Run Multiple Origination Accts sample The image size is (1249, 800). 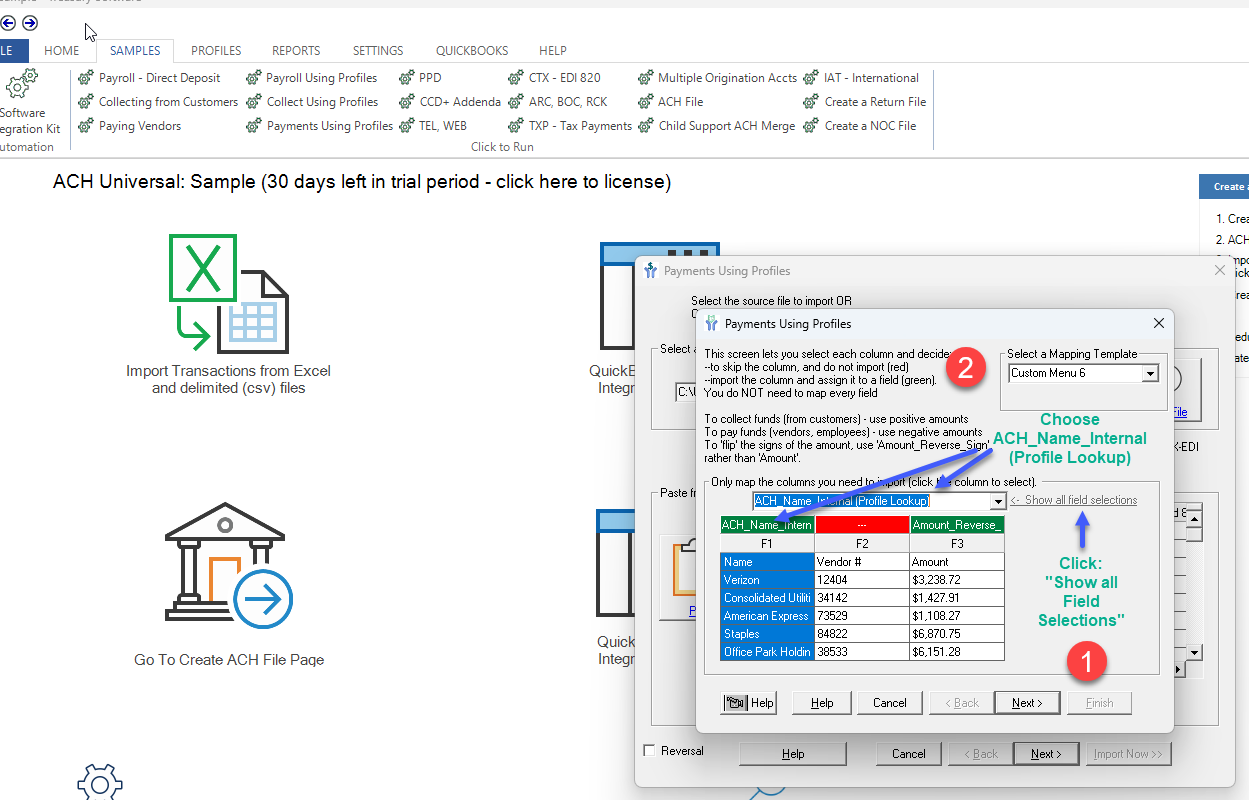(x=717, y=78)
